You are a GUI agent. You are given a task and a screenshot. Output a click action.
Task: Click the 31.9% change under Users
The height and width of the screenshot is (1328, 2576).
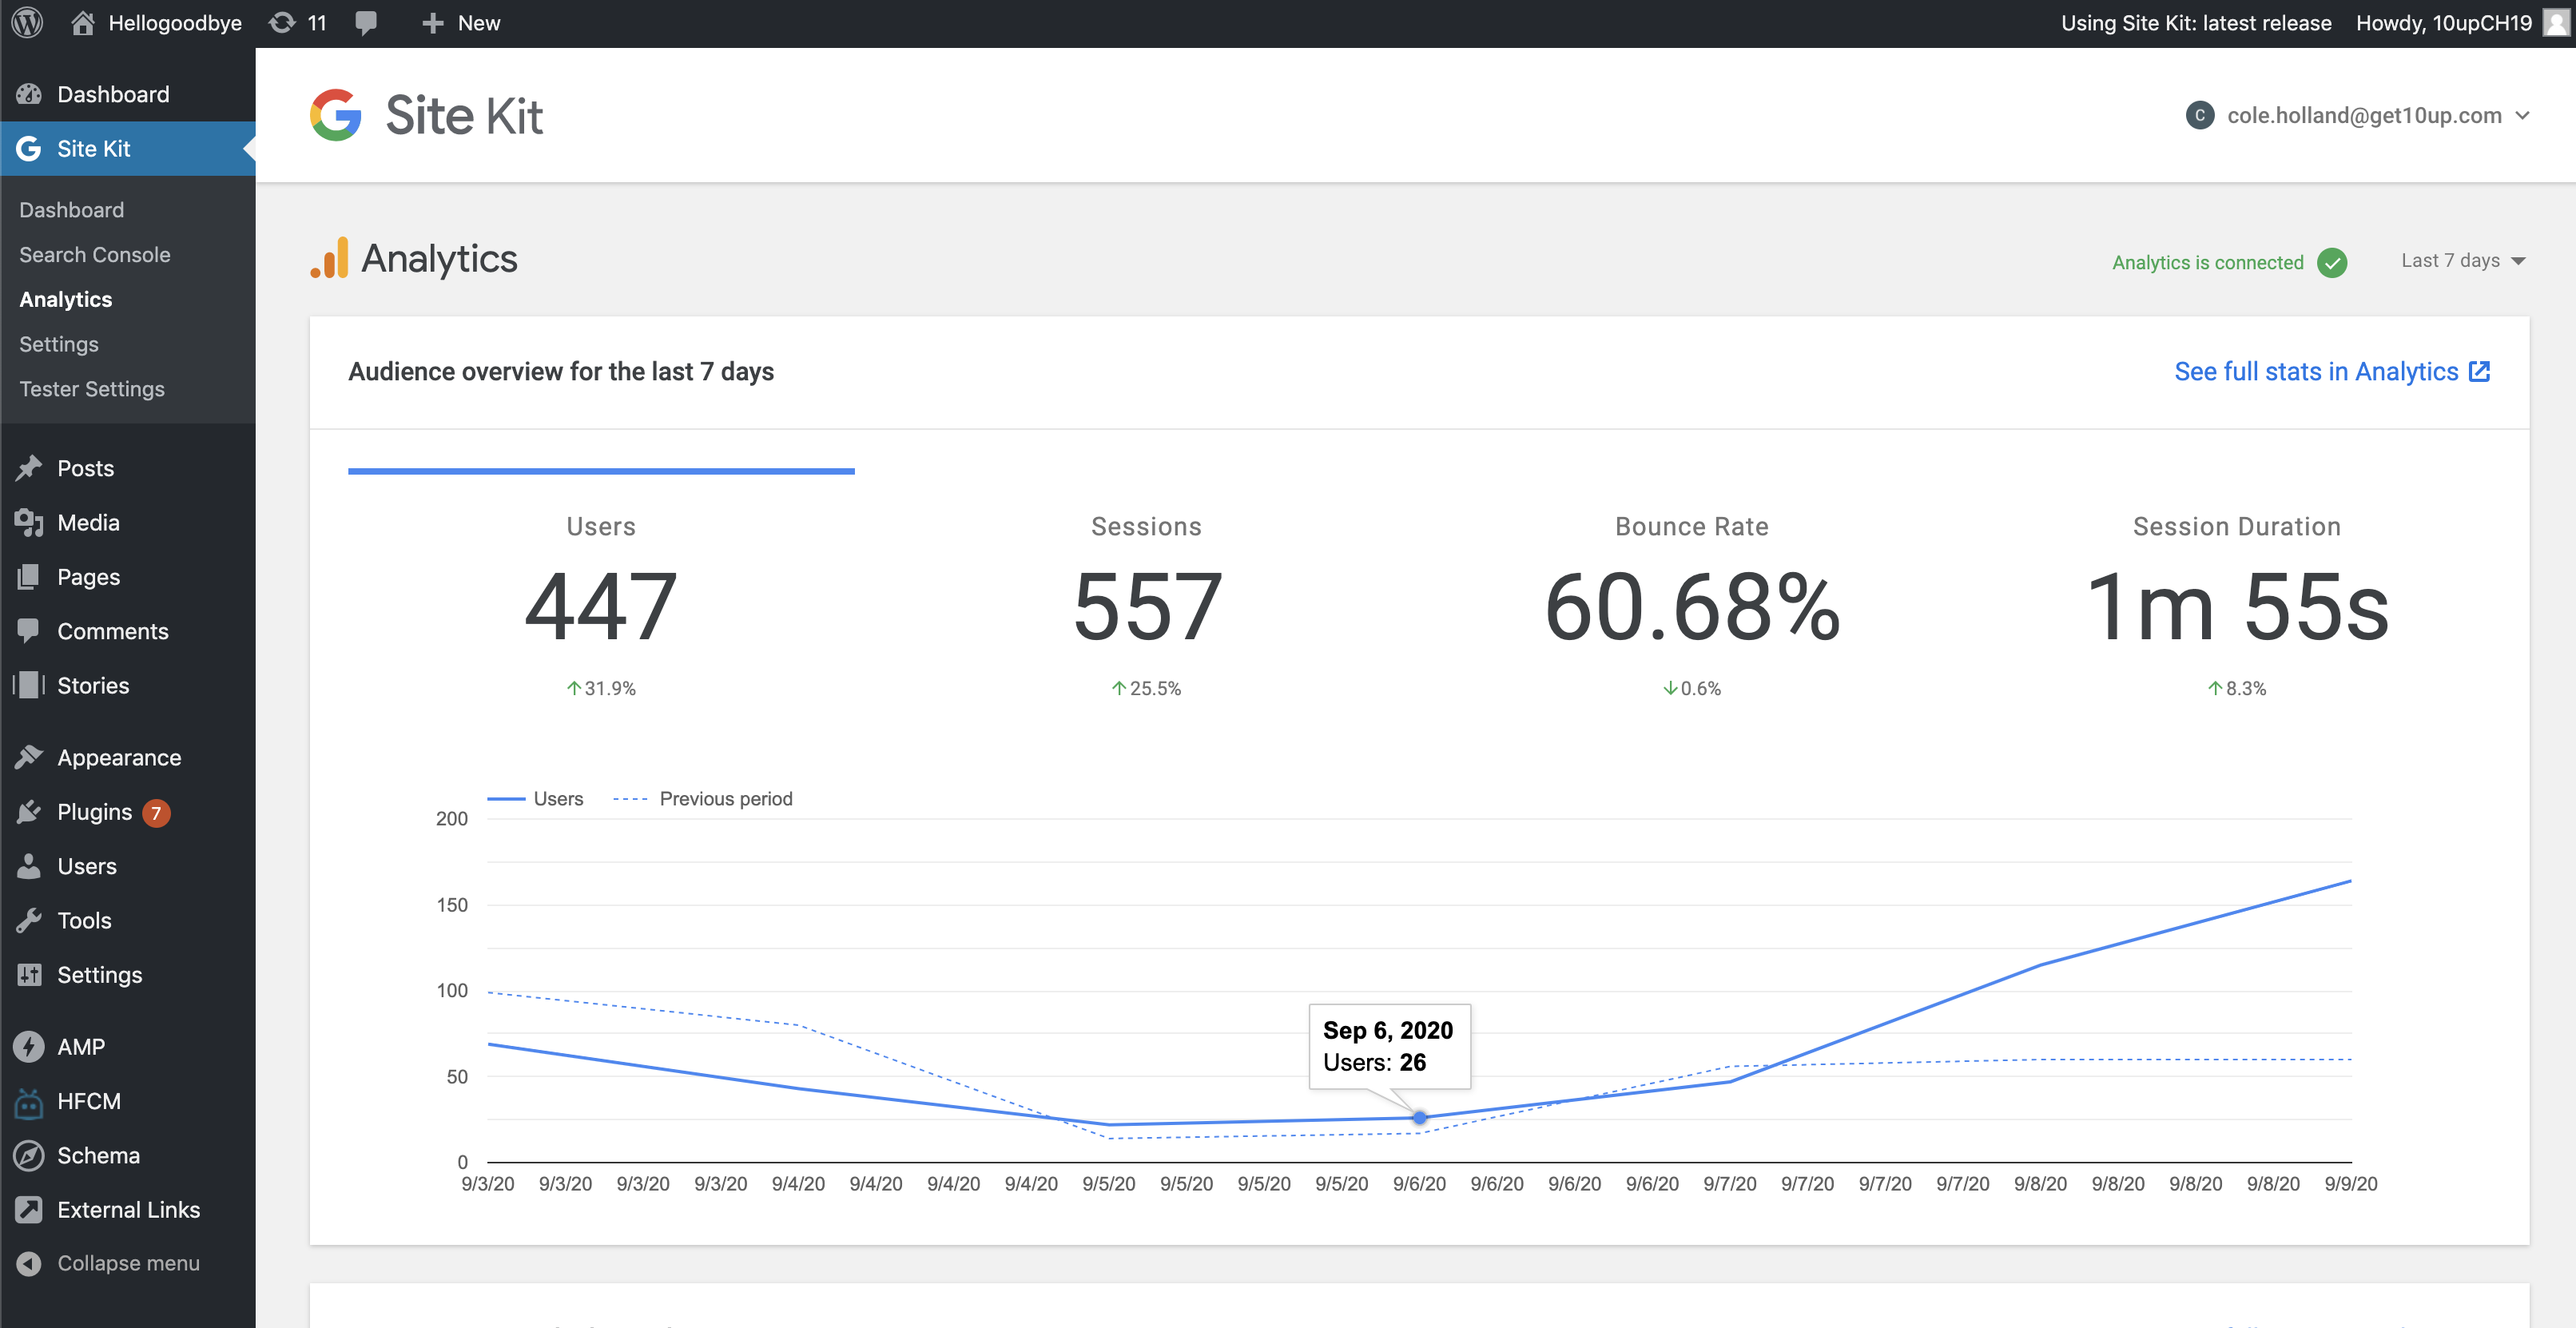tap(601, 689)
